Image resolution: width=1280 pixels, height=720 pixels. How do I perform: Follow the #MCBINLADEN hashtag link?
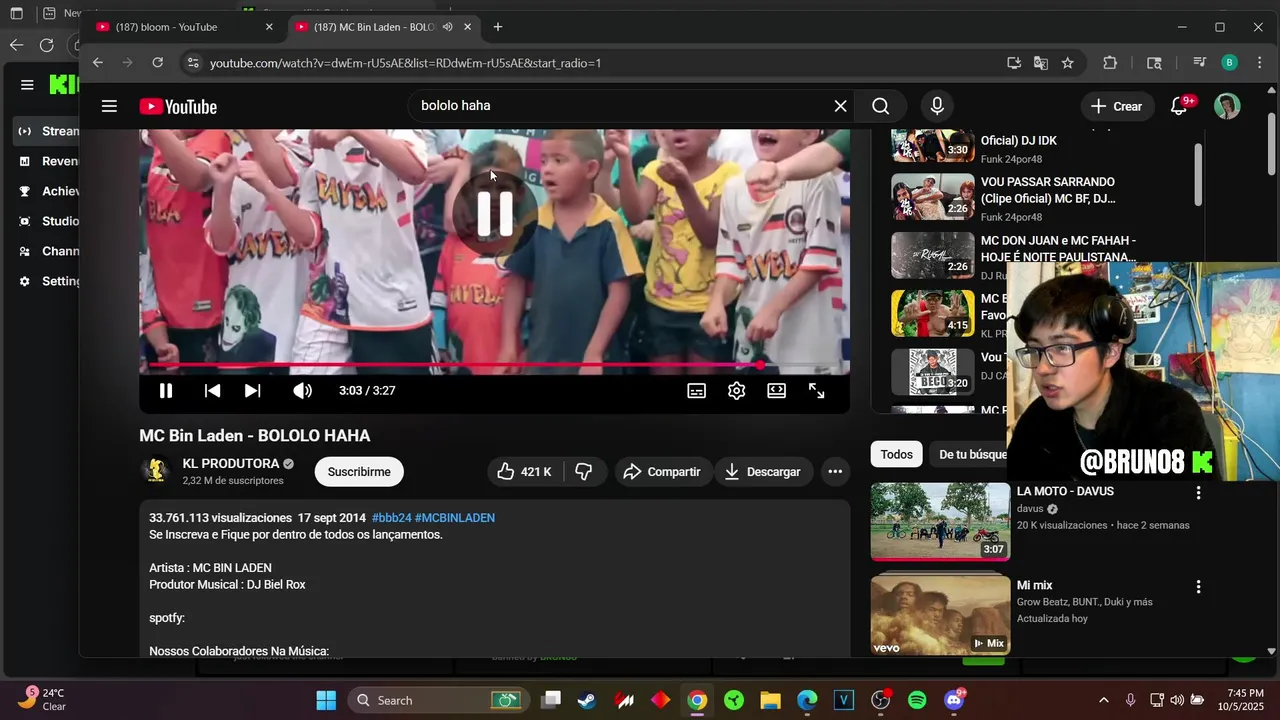[455, 518]
